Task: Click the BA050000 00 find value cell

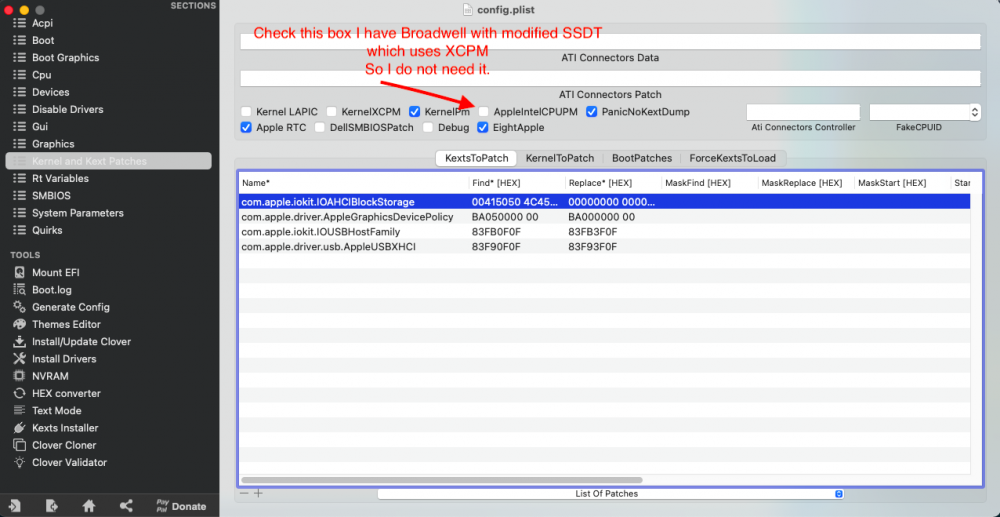Action: tap(505, 217)
